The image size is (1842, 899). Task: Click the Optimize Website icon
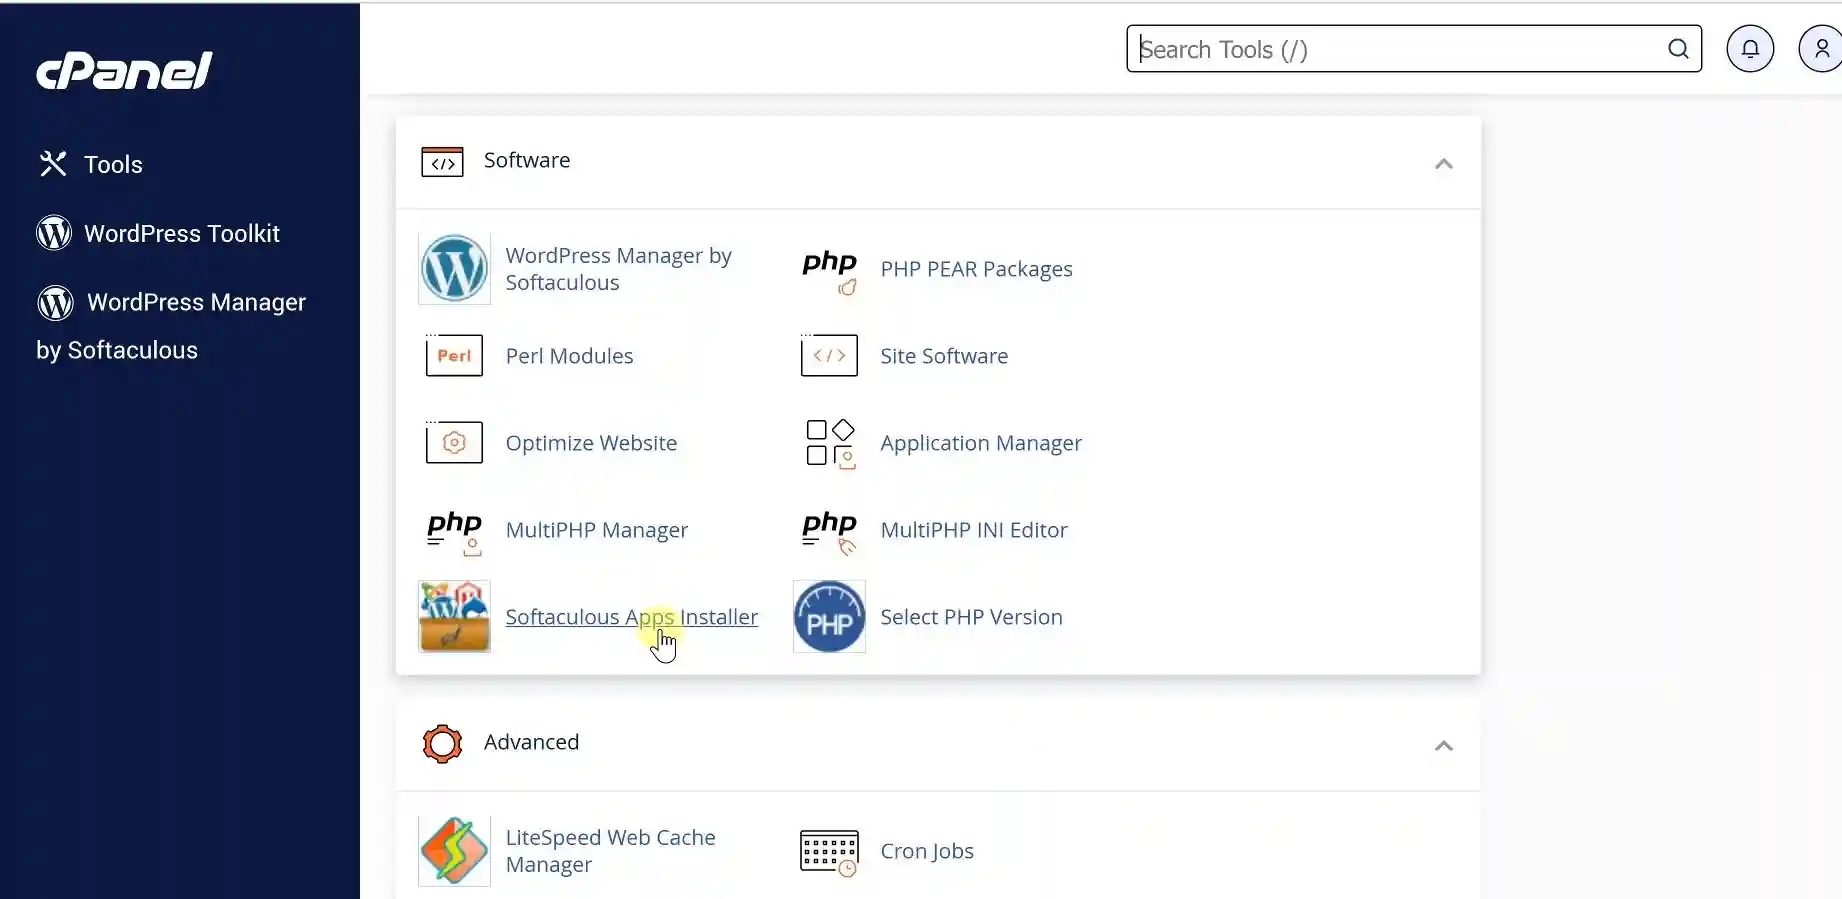coord(454,442)
